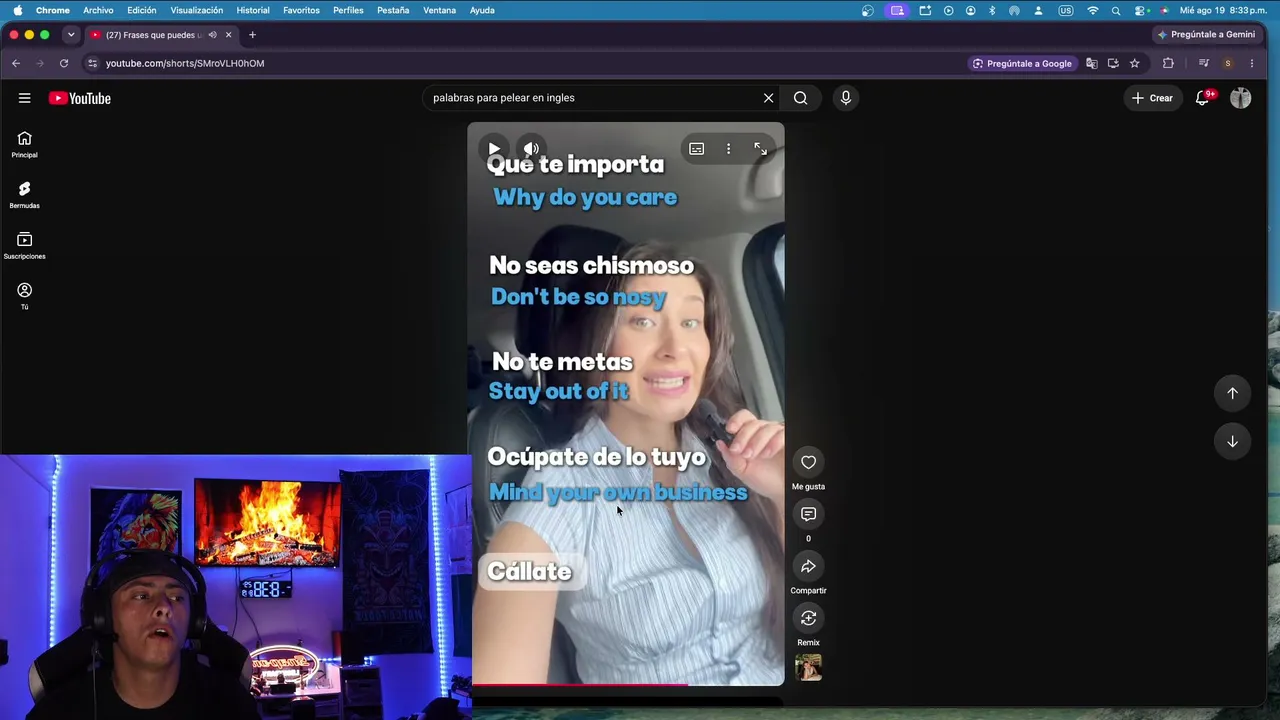Image resolution: width=1280 pixels, height=720 pixels.
Task: Open the US keyboard input menu
Action: coord(1066,10)
